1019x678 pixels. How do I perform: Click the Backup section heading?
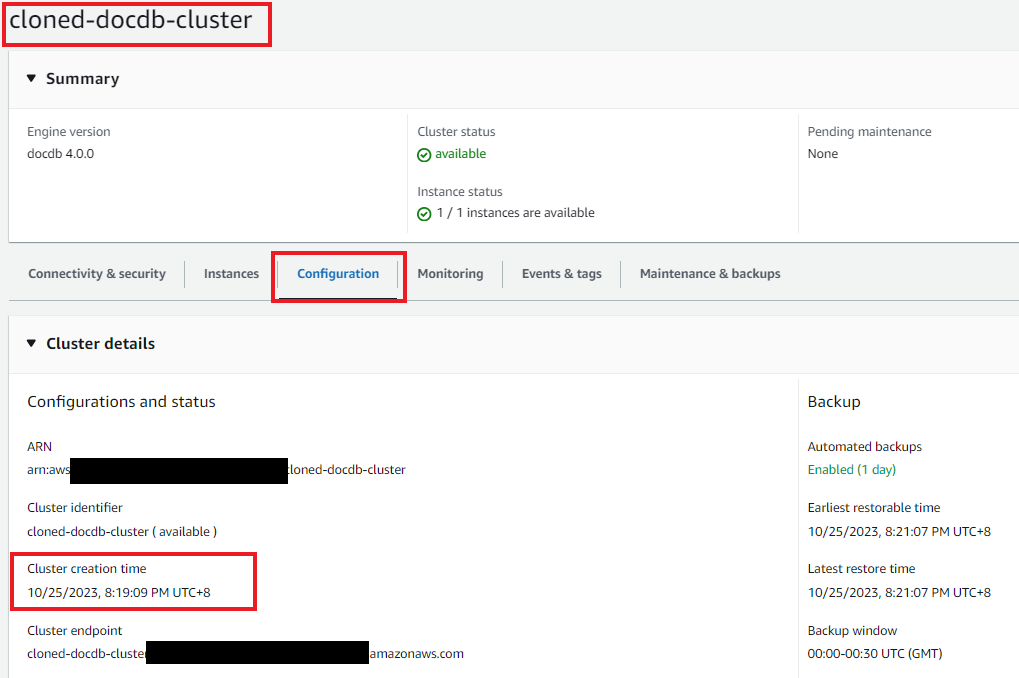click(x=834, y=402)
